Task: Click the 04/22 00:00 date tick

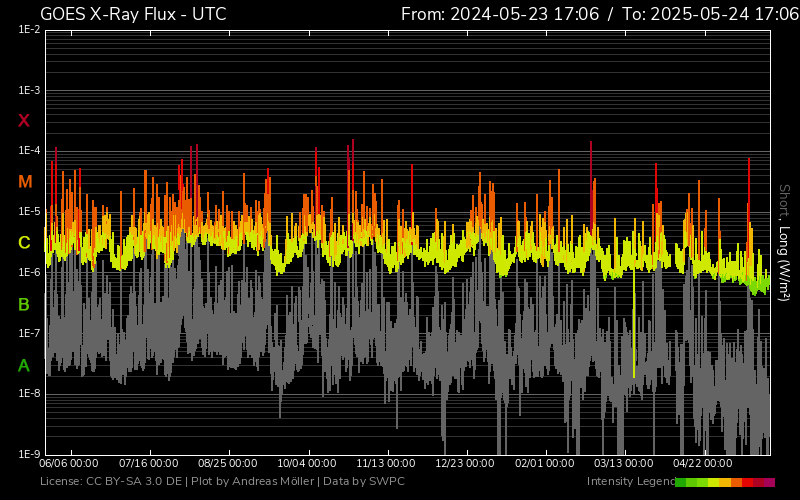Action: [703, 464]
